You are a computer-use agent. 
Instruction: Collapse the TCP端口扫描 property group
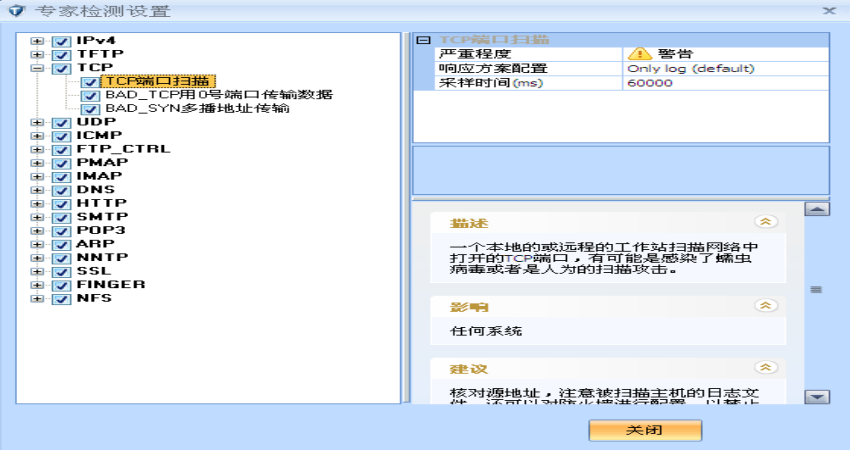click(423, 40)
